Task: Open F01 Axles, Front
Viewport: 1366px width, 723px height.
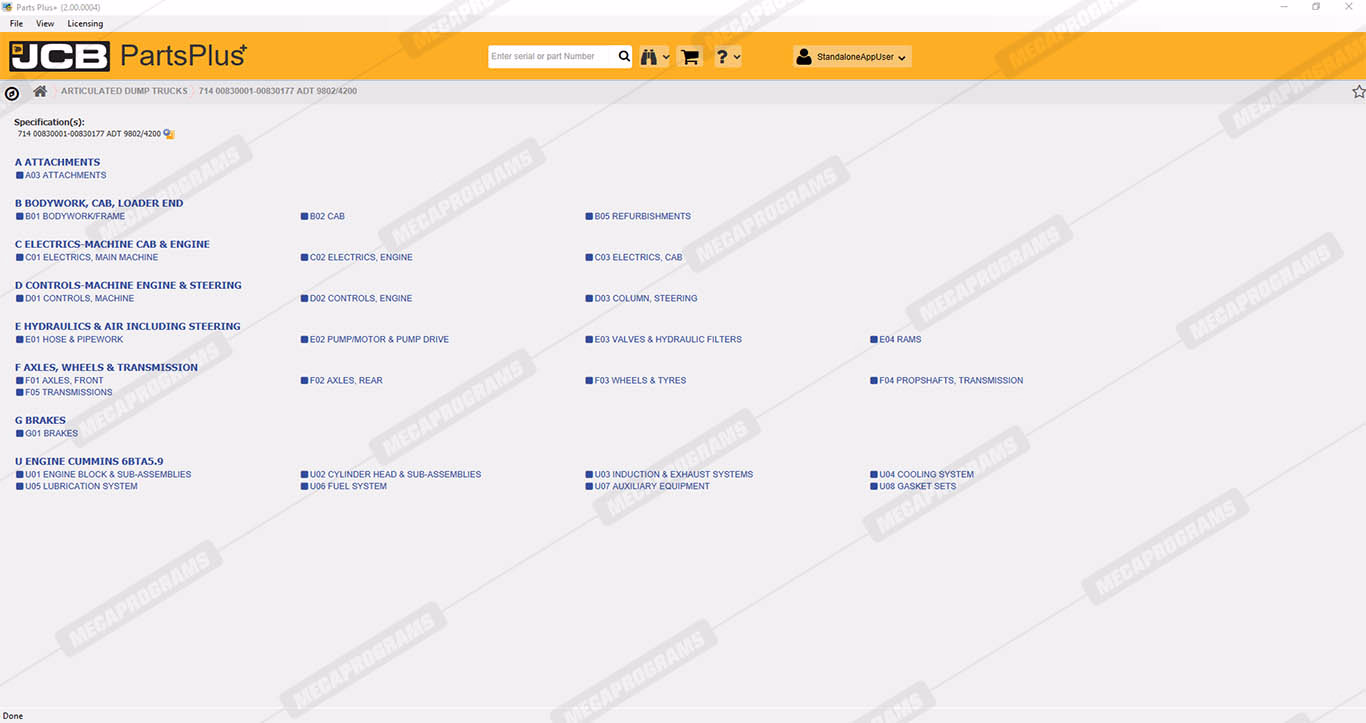Action: click(60, 380)
